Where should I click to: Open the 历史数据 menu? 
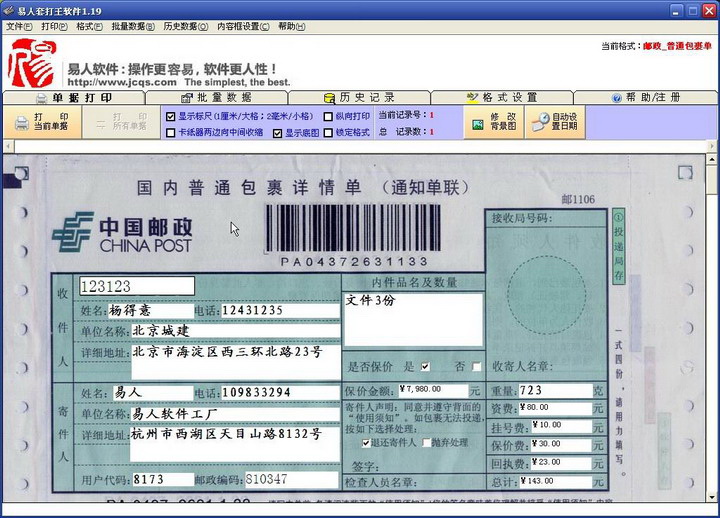tap(186, 27)
